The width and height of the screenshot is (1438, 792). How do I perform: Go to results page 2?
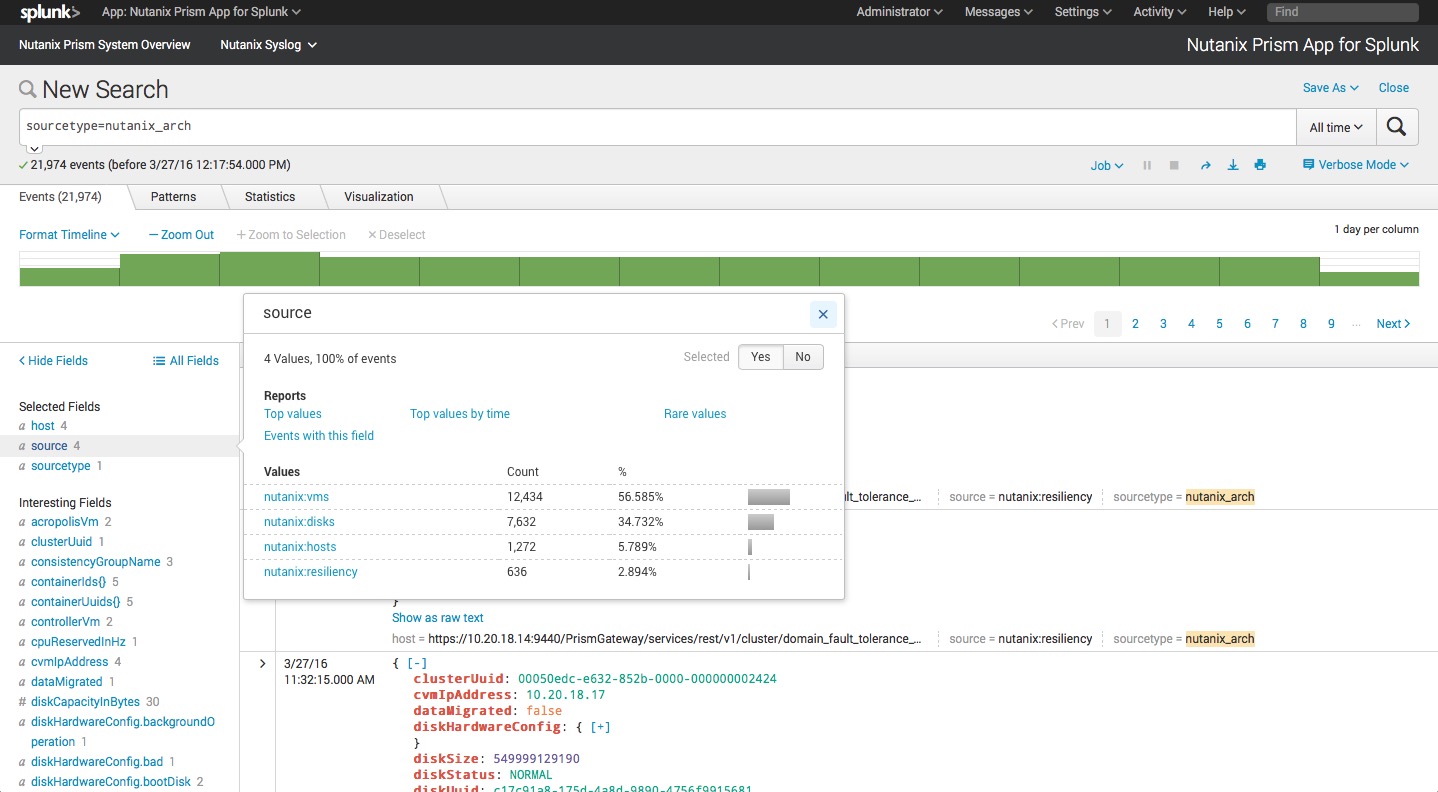[x=1135, y=324]
